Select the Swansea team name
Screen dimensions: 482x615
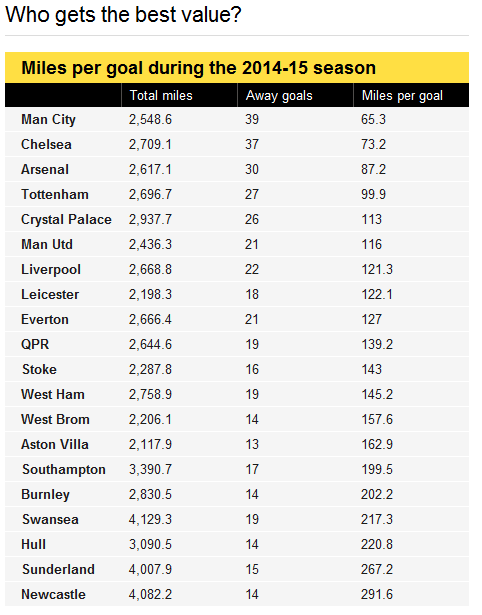50,519
